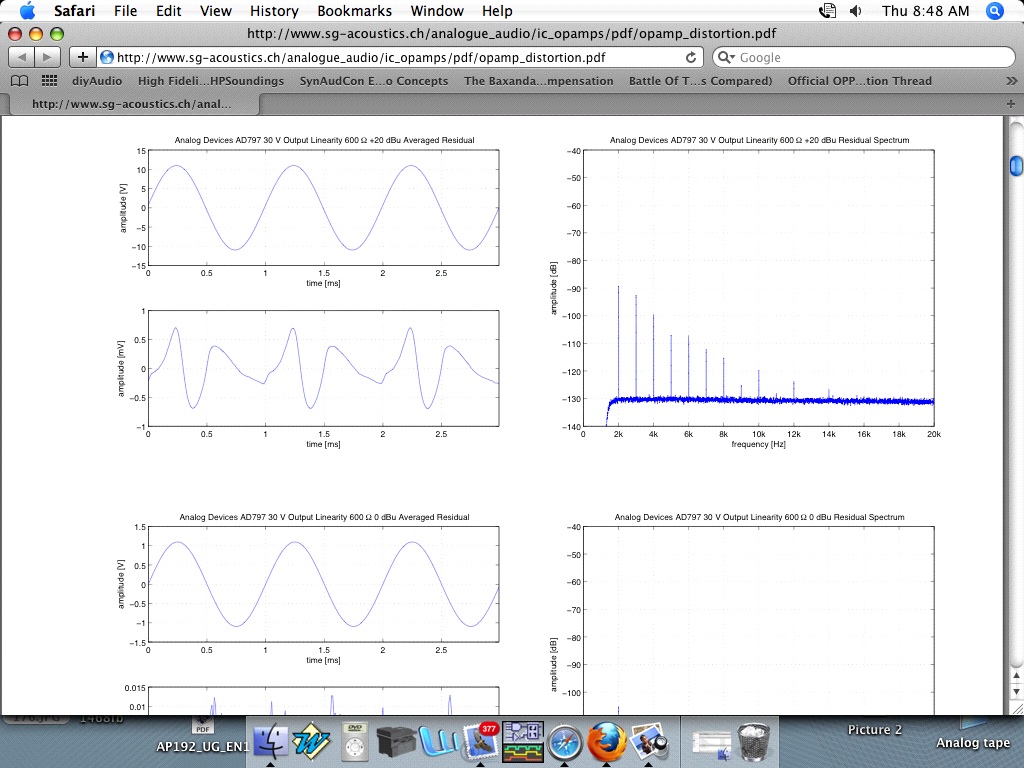Show all bookmarks with the book icon
The image size is (1024, 768).
tap(20, 81)
